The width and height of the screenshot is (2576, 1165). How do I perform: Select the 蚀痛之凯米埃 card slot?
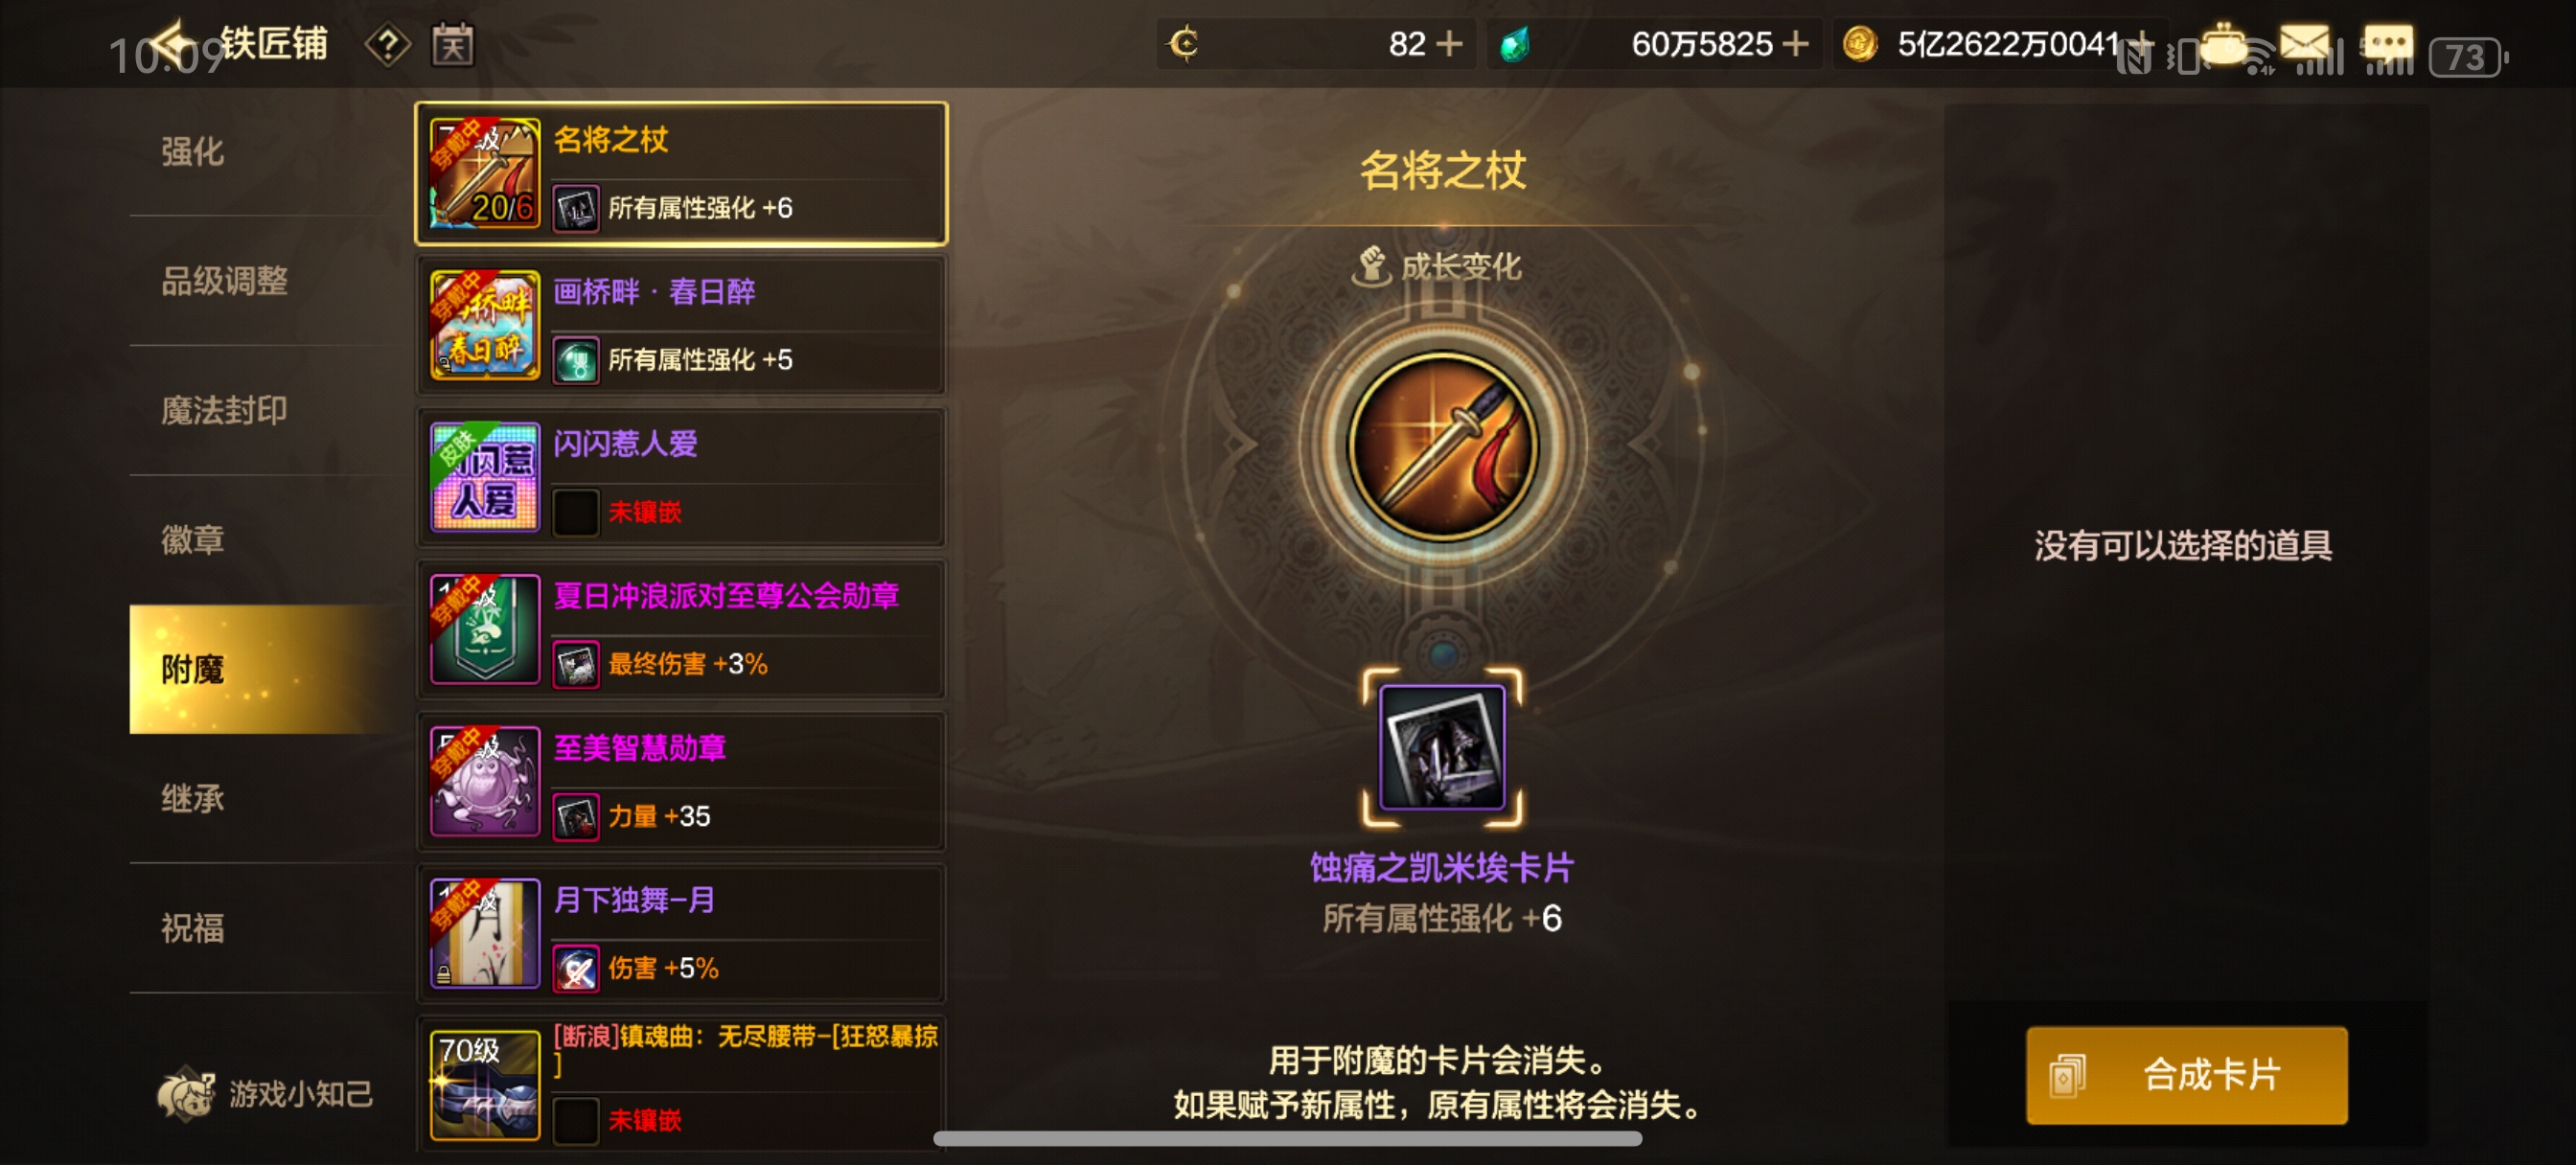(1441, 747)
